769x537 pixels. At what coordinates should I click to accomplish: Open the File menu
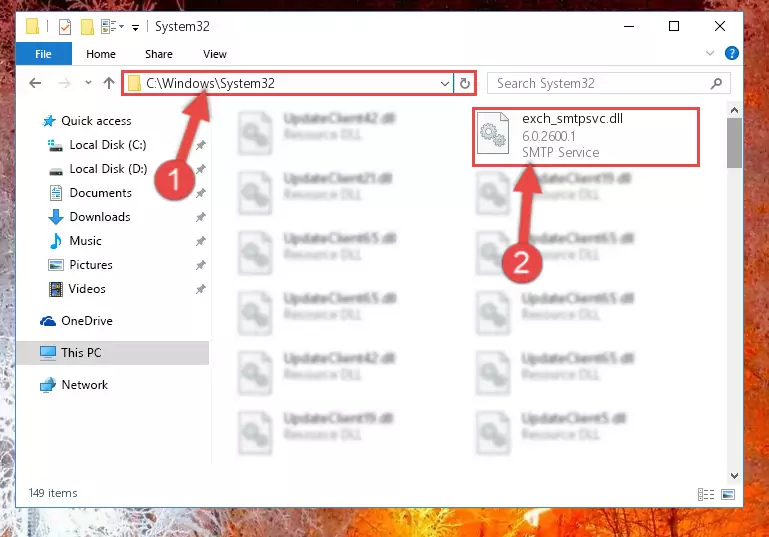tap(44, 54)
